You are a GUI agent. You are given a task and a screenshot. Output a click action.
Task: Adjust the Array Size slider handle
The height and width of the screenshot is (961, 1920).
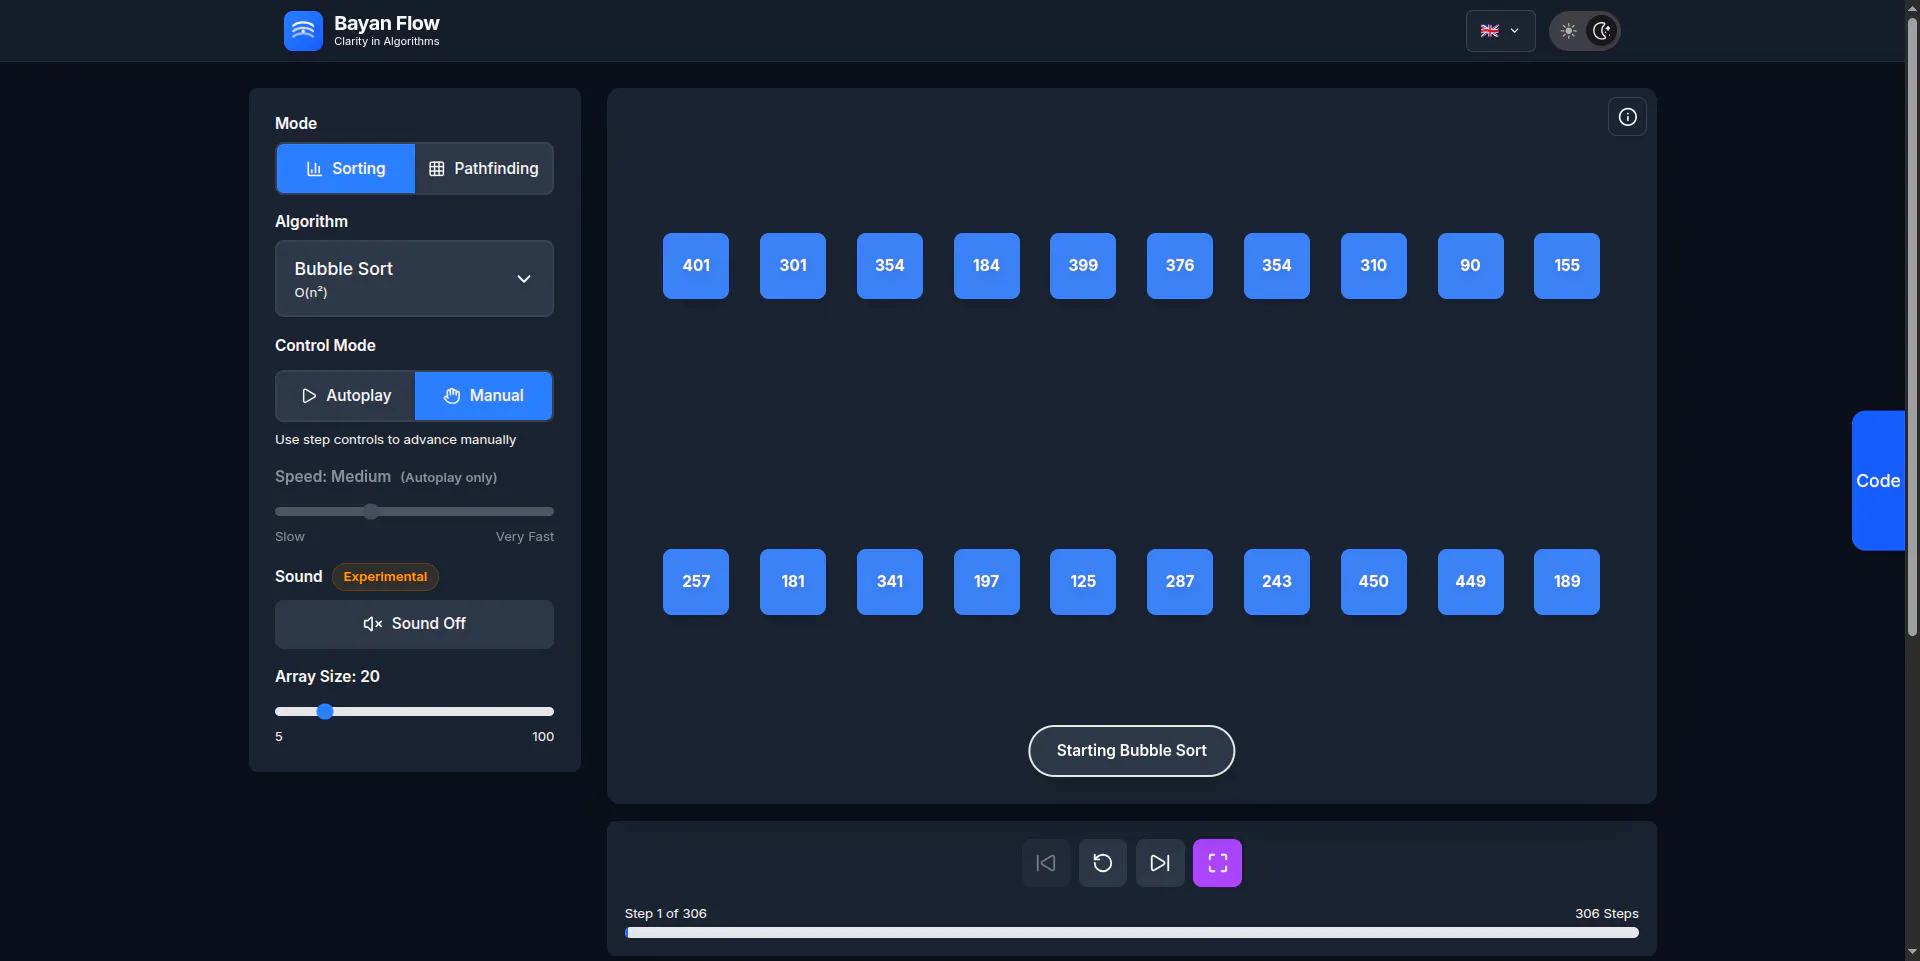pyautogui.click(x=325, y=712)
